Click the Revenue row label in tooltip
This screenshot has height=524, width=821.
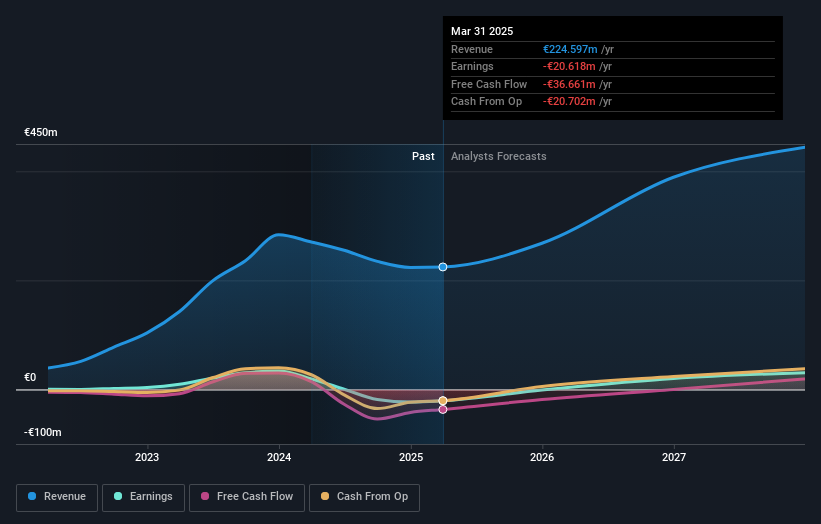point(472,49)
